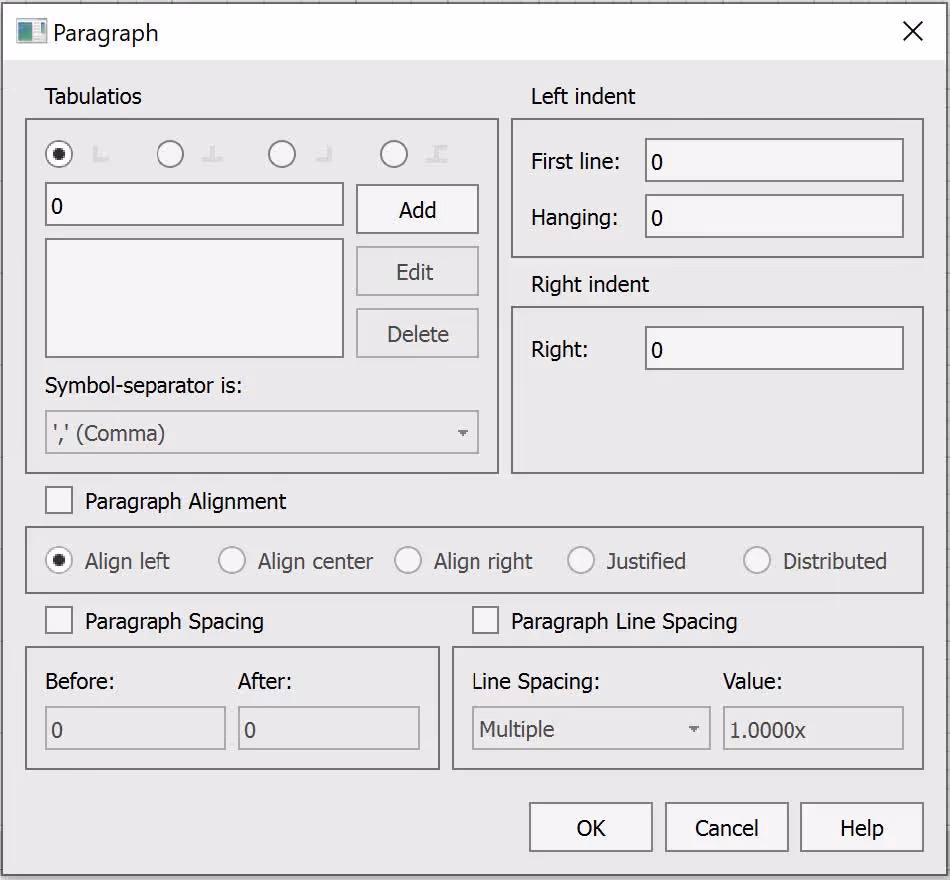Confirm with the OK button
The width and height of the screenshot is (950, 880).
click(591, 828)
